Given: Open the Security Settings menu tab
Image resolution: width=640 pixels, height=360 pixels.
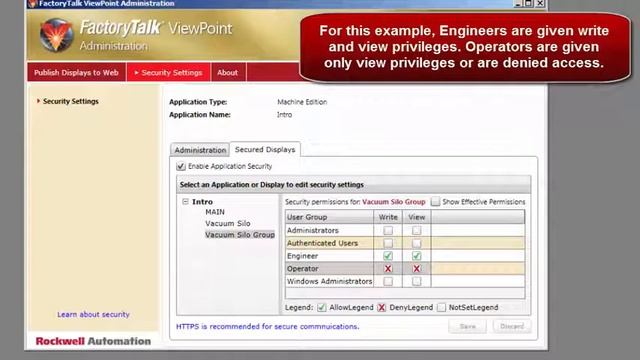Looking at the screenshot, I should coord(169,73).
